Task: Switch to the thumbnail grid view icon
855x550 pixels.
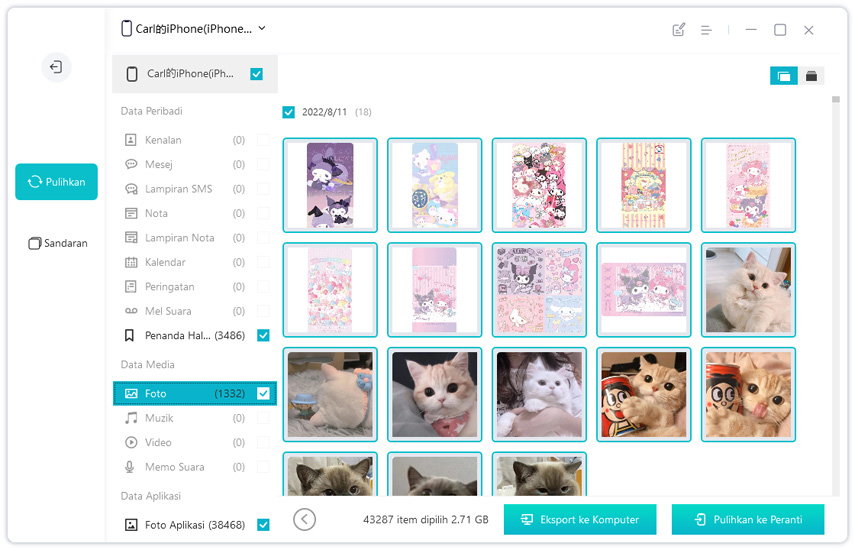Action: [x=783, y=76]
